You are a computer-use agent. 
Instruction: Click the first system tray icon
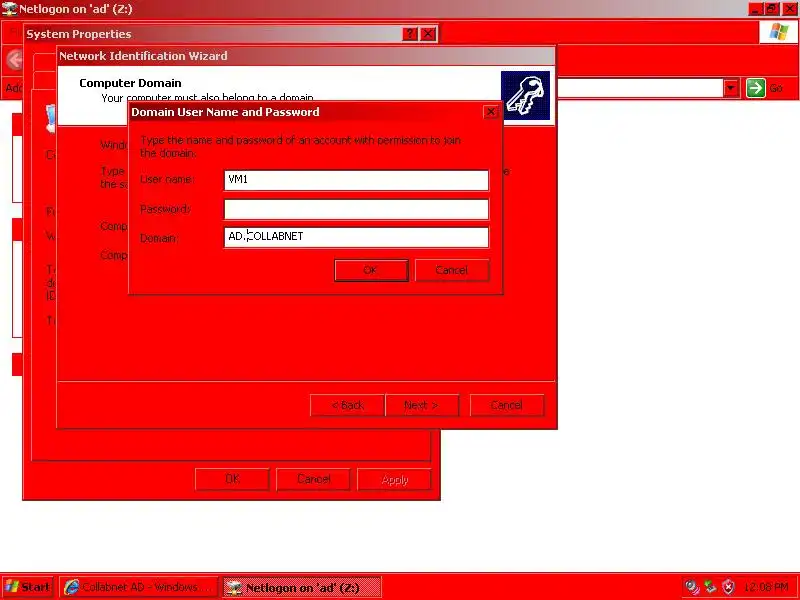tap(692, 587)
